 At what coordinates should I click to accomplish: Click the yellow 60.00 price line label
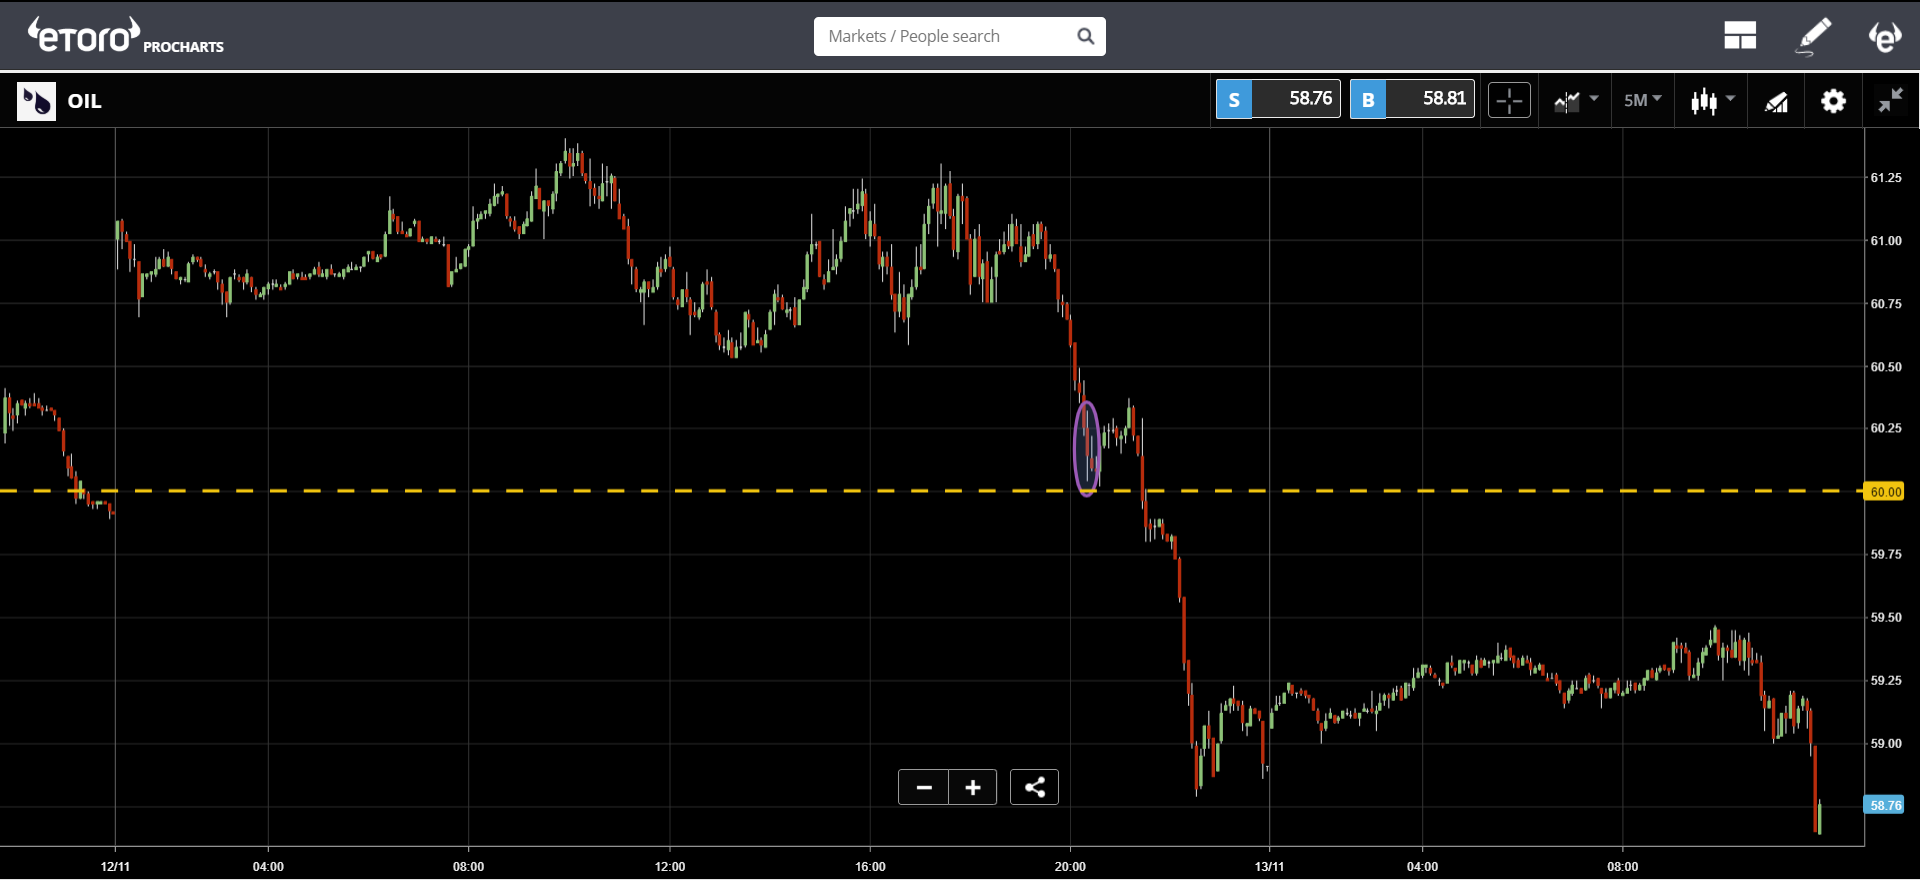1886,491
